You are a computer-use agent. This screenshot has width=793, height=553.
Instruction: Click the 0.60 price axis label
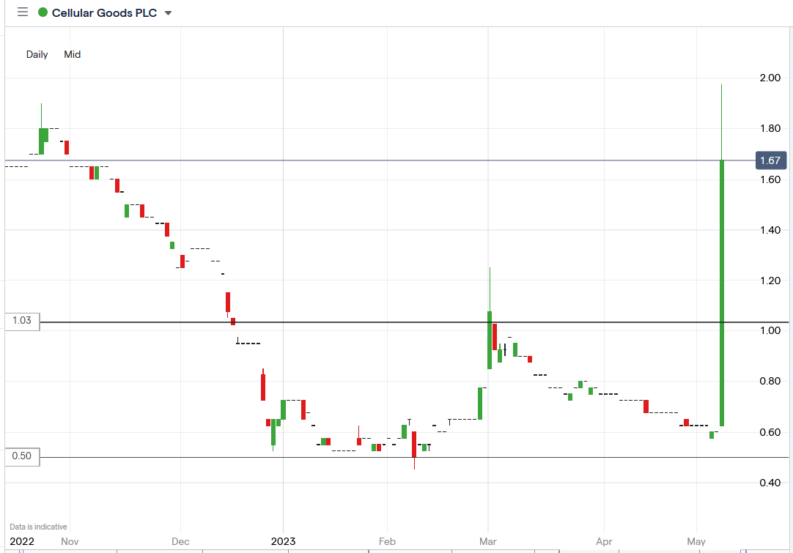tap(770, 433)
